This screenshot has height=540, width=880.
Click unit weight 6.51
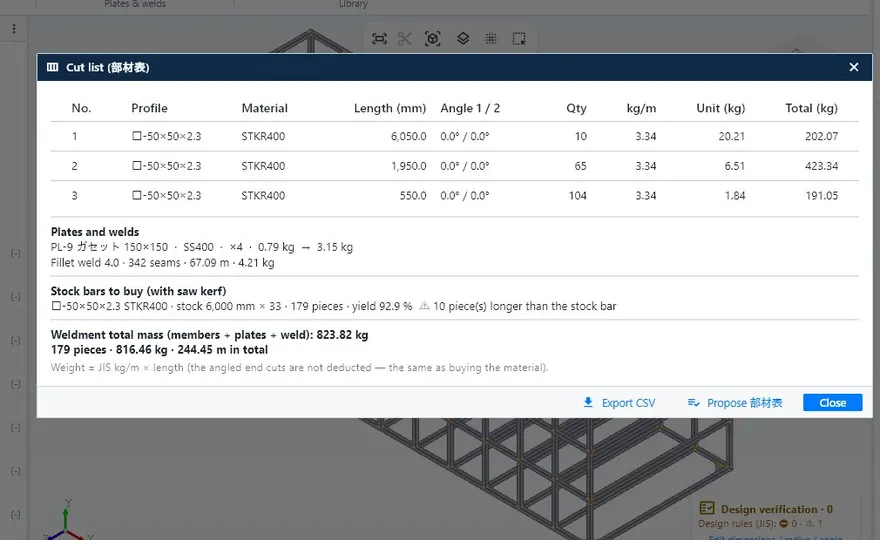pyautogui.click(x=735, y=166)
